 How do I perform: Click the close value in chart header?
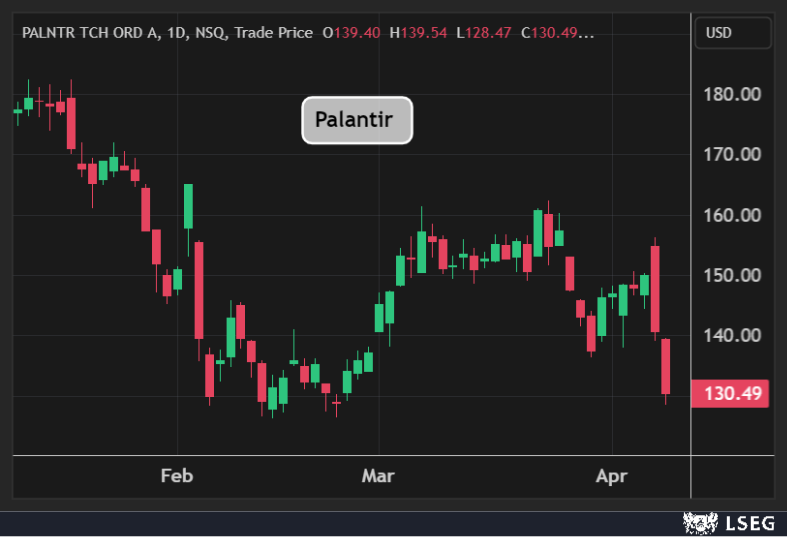(x=557, y=33)
